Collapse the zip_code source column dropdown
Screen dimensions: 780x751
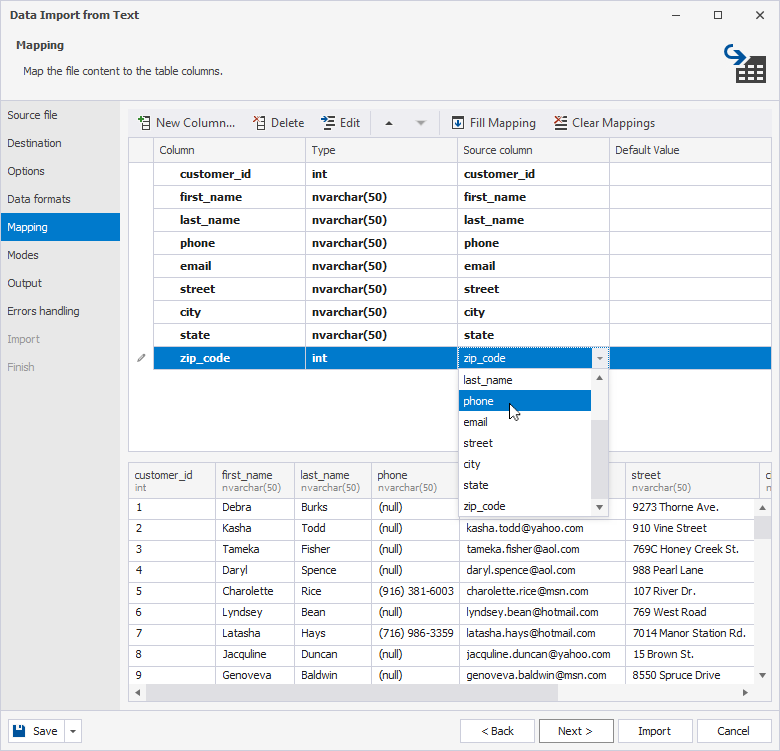tap(600, 358)
